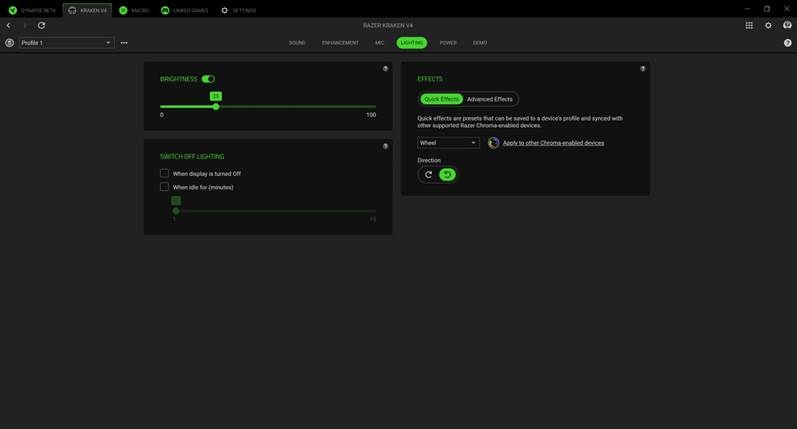Go back with the back arrow
The height and width of the screenshot is (429, 797).
[x=9, y=25]
